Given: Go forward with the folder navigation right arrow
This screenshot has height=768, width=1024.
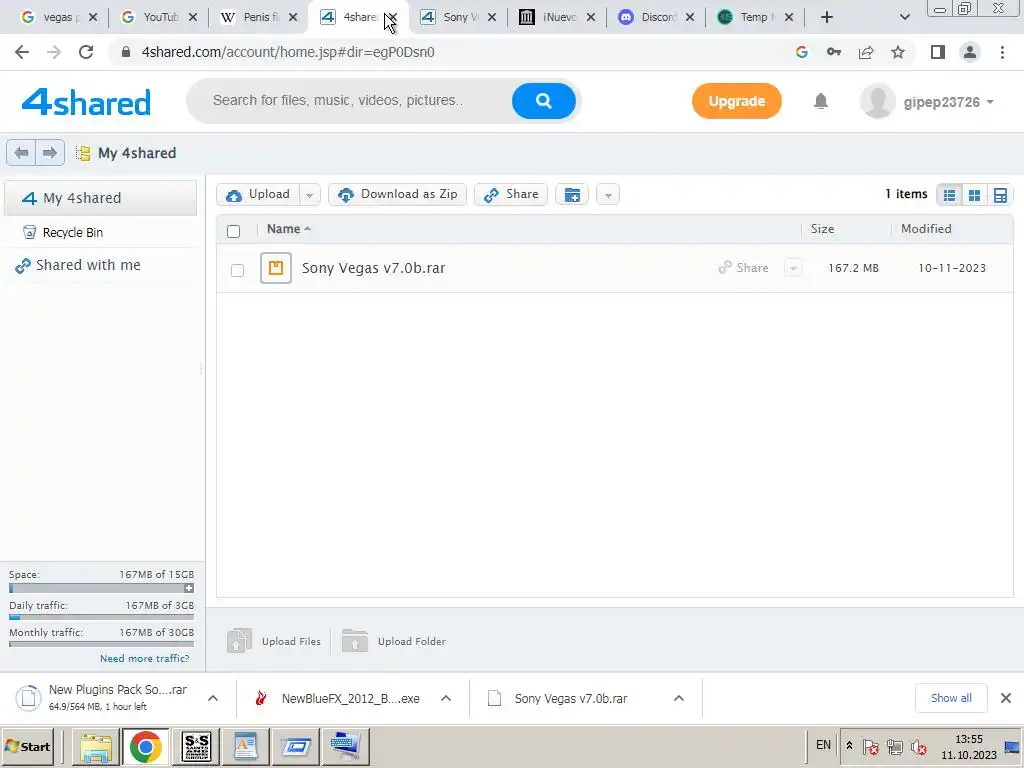Looking at the screenshot, I should tap(50, 153).
